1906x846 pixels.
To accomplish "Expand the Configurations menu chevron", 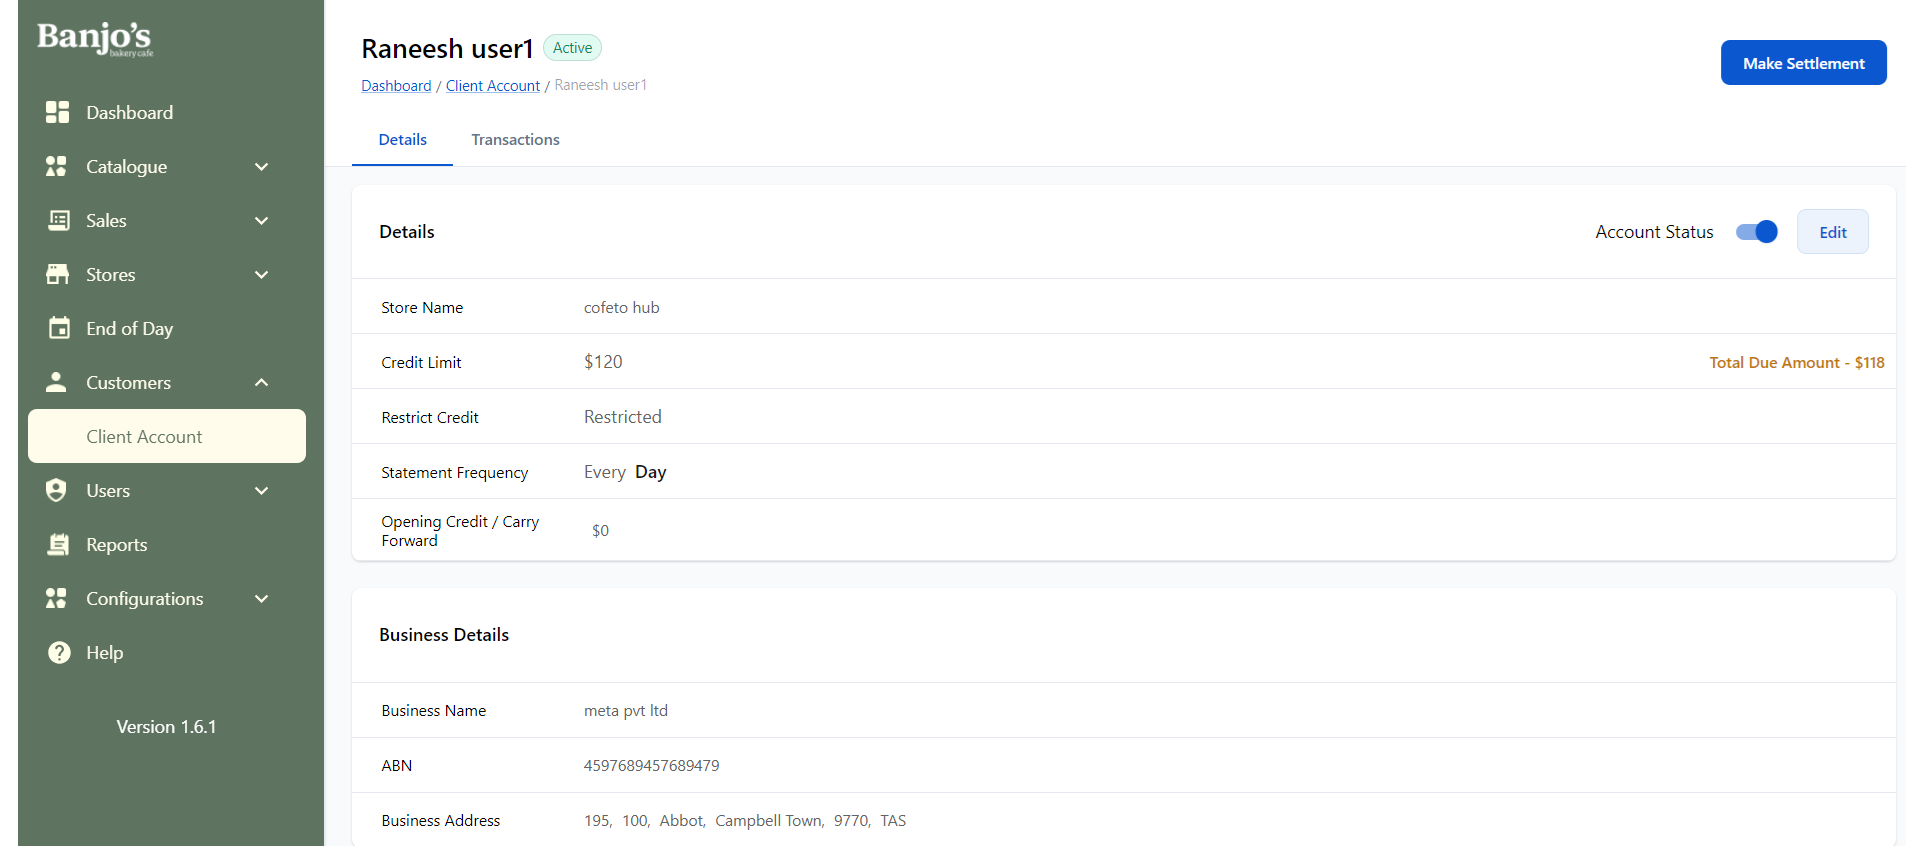I will click(x=262, y=599).
